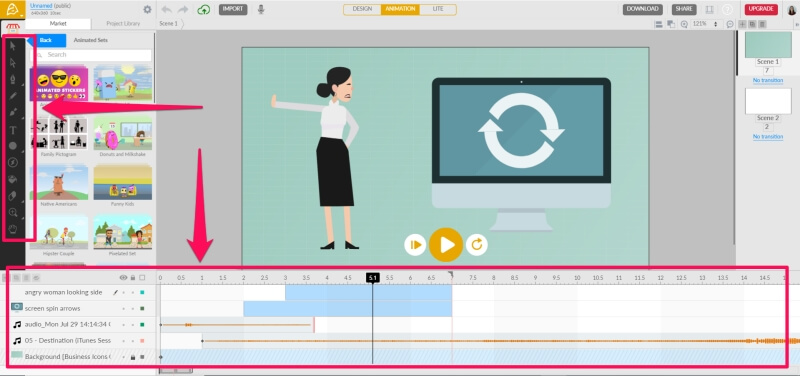
Task: Click the DOWNLOAD button
Action: click(642, 9)
